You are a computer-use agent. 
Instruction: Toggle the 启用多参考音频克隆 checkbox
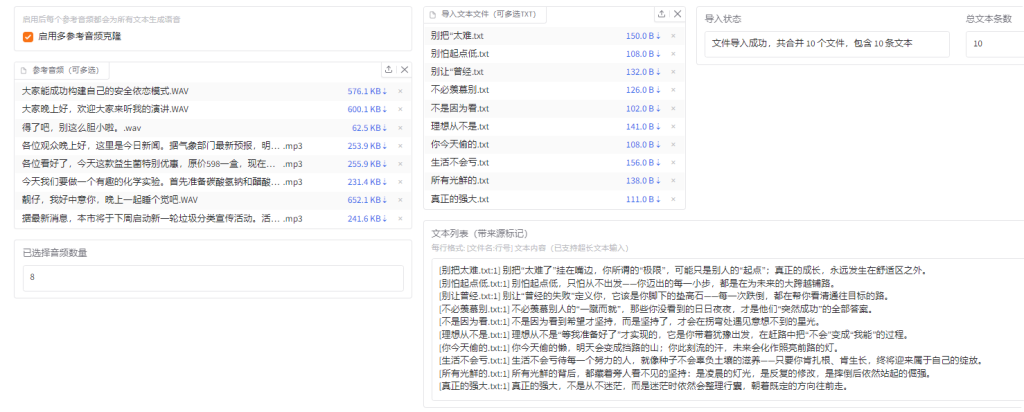[28, 36]
